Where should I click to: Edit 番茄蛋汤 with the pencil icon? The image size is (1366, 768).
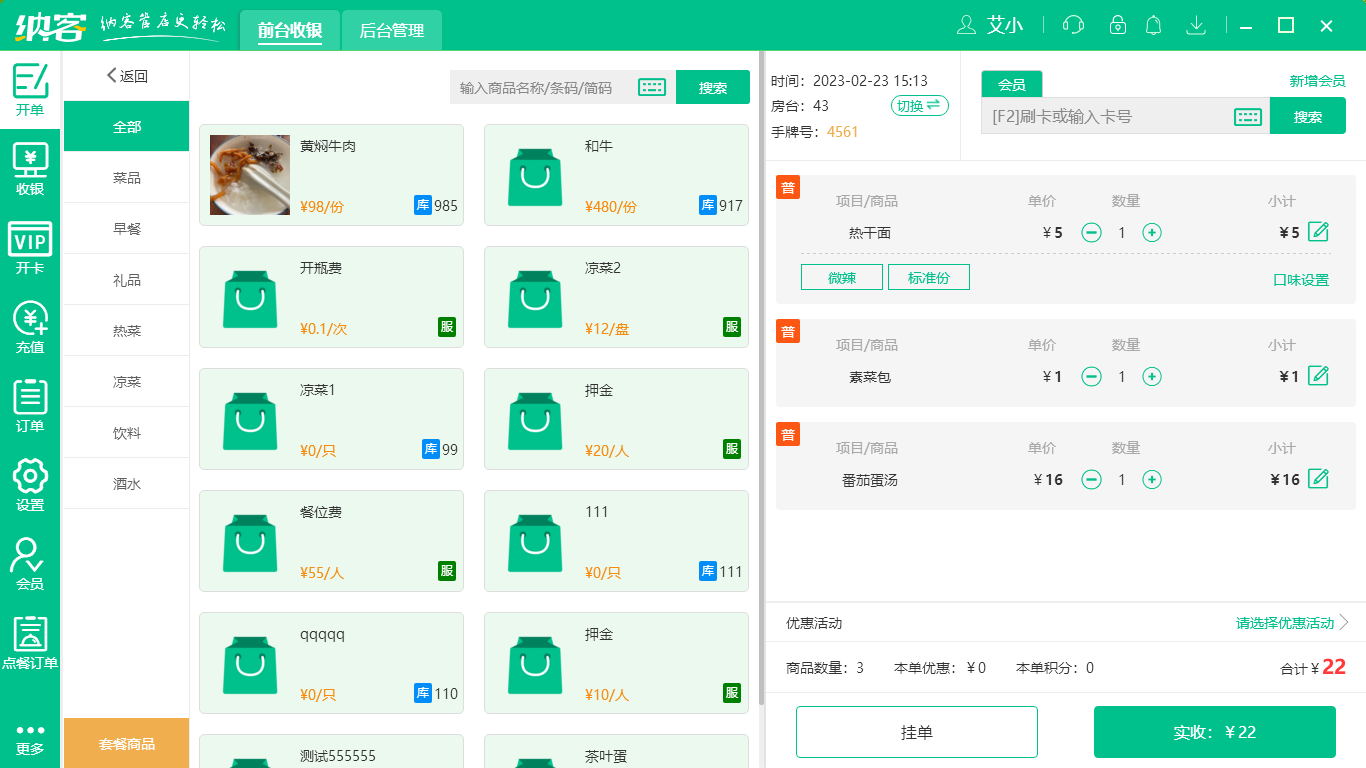1319,479
